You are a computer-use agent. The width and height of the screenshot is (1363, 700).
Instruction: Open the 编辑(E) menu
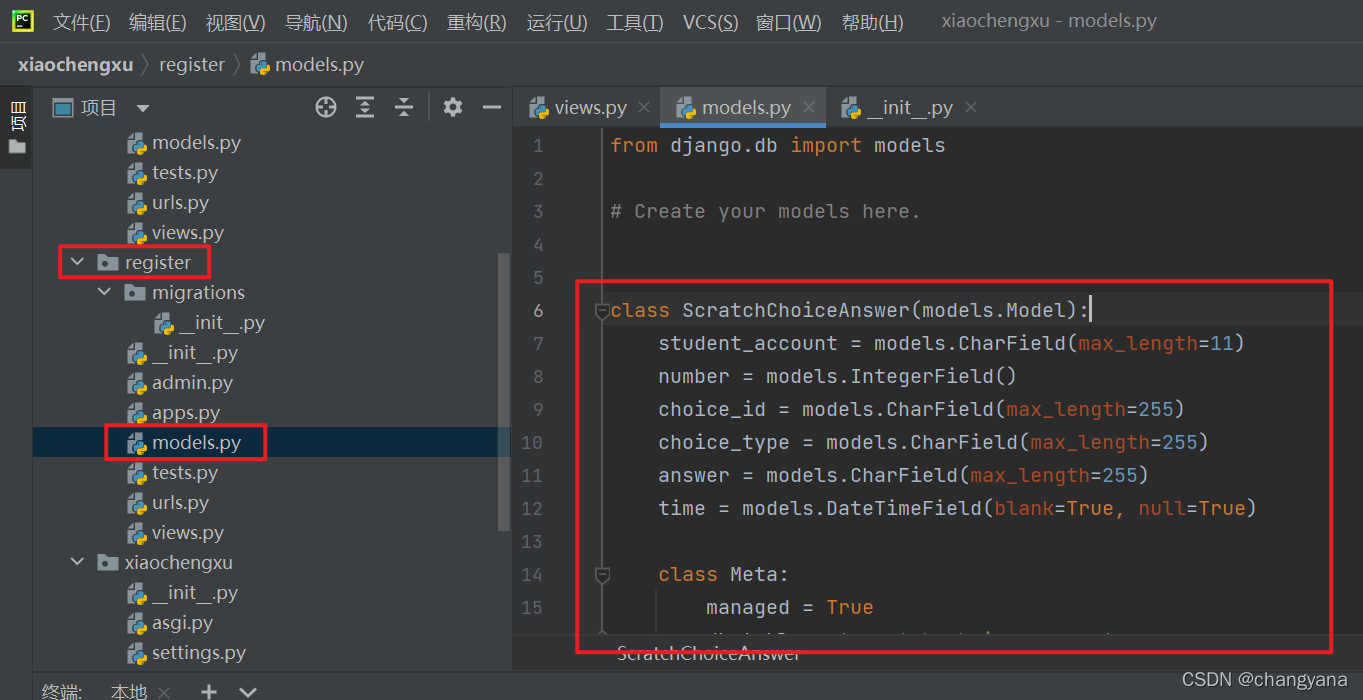pyautogui.click(x=158, y=22)
